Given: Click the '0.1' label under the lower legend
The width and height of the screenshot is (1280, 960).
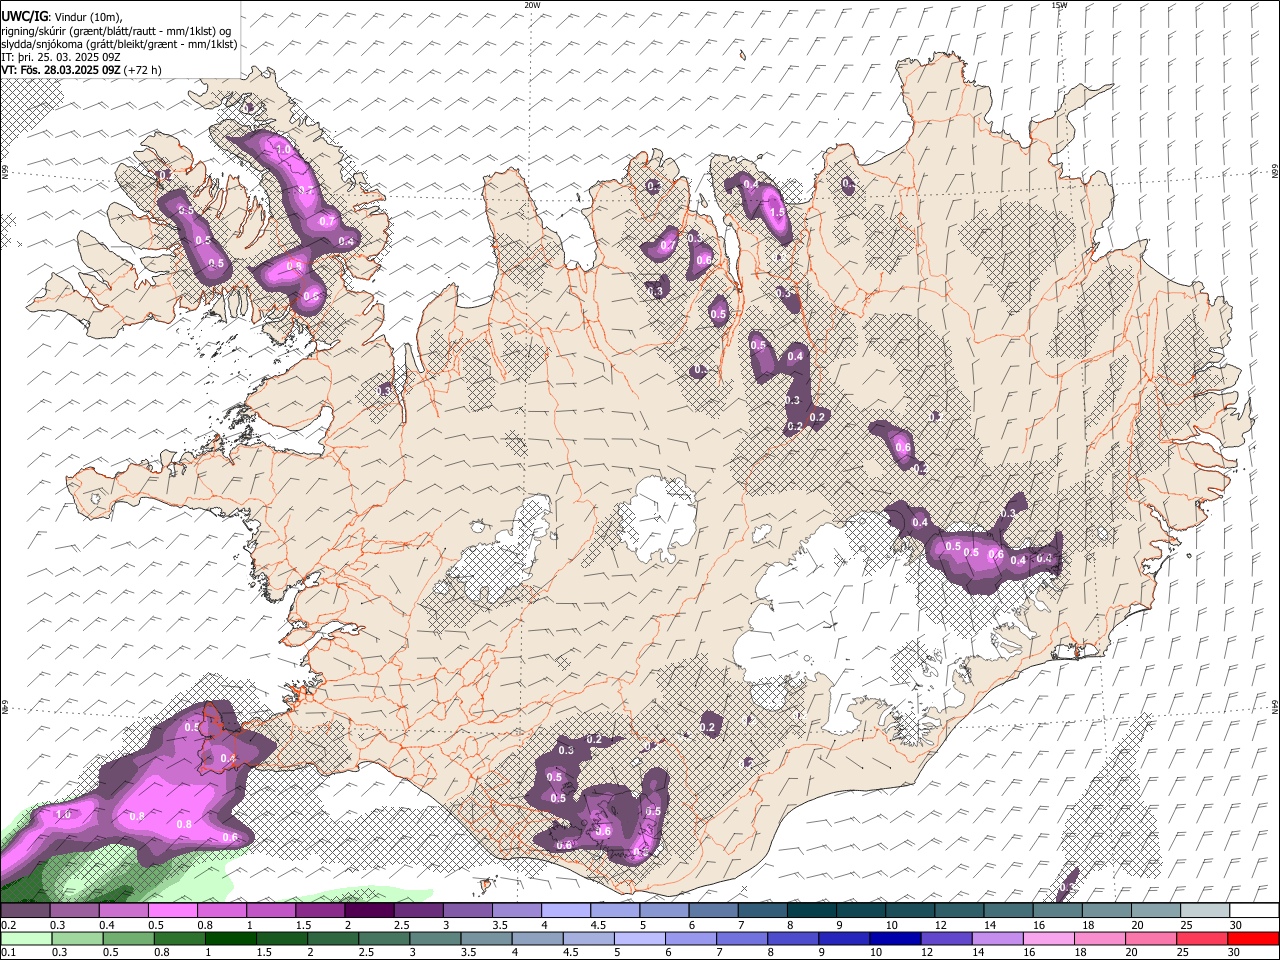Looking at the screenshot, I should click(6, 953).
